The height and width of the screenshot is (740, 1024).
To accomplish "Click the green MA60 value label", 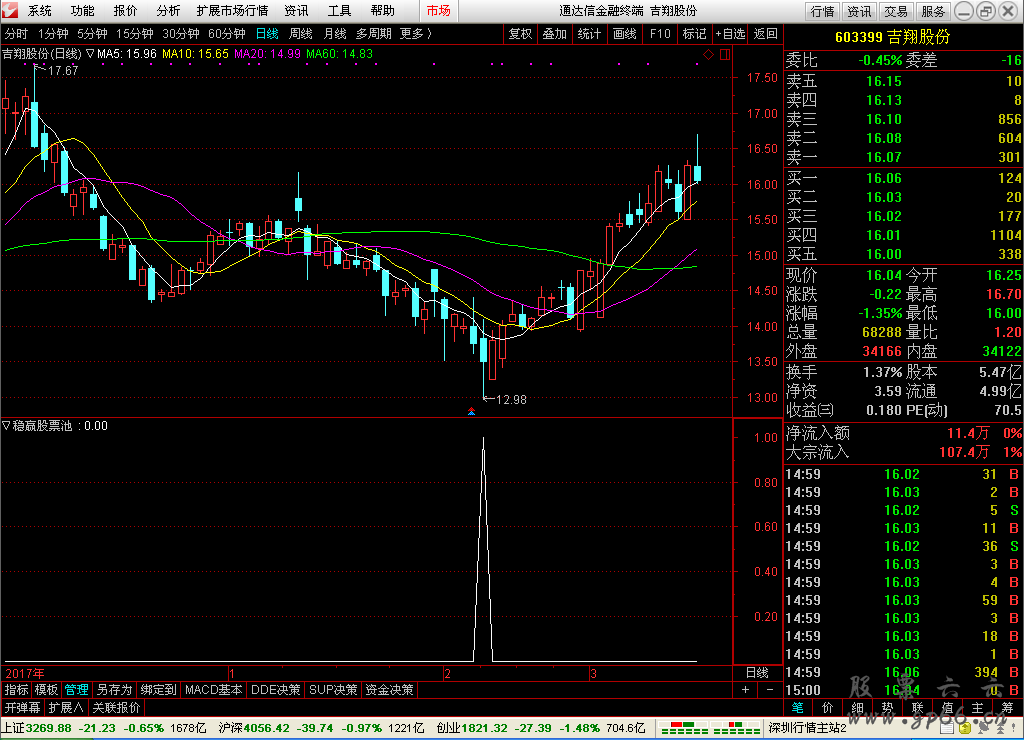I will pos(339,54).
